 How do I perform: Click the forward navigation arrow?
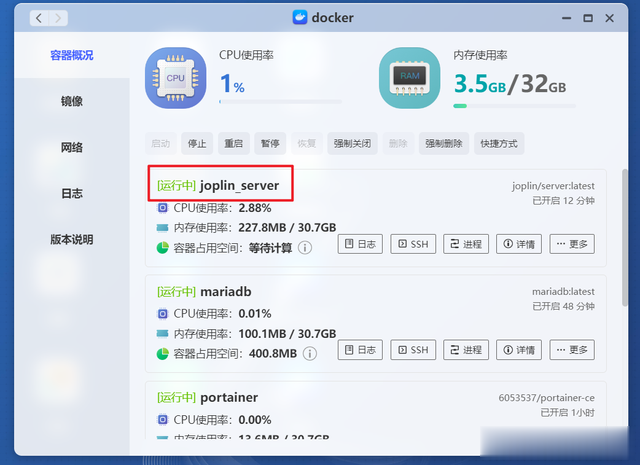58,18
